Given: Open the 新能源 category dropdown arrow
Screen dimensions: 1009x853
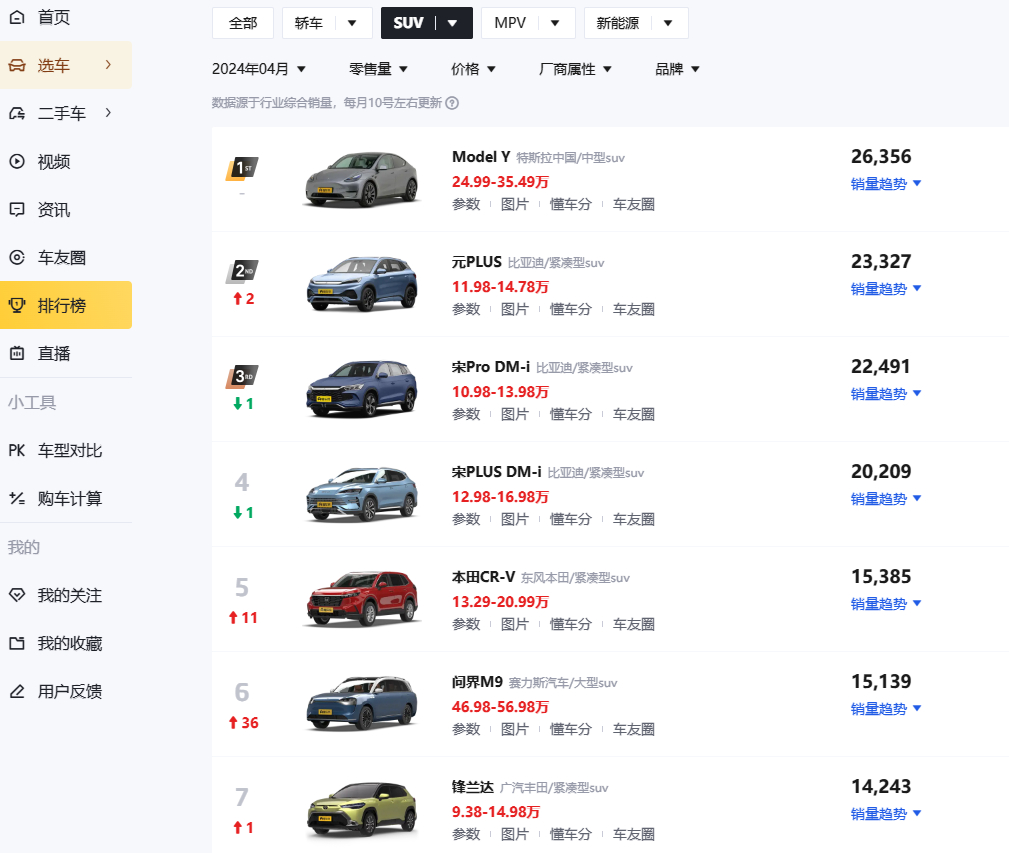Looking at the screenshot, I should (x=668, y=23).
